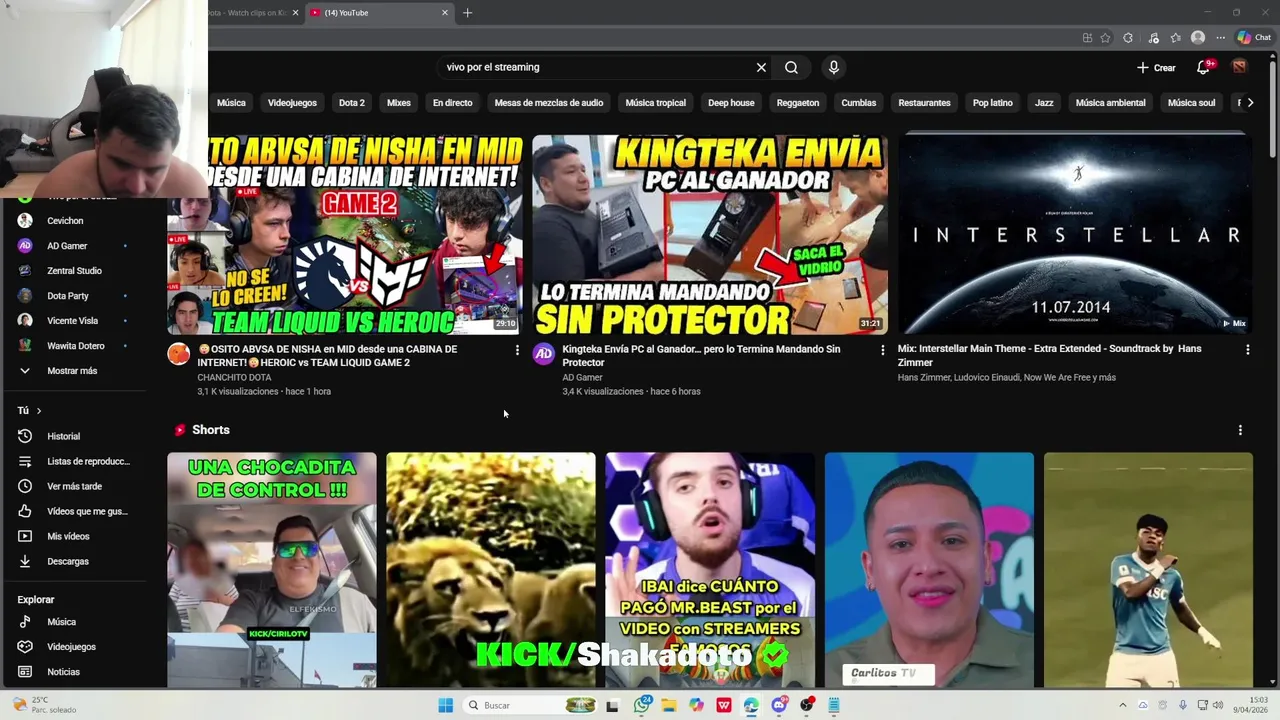1280x720 pixels.
Task: Click the YouTube search magnifier button
Action: [791, 67]
